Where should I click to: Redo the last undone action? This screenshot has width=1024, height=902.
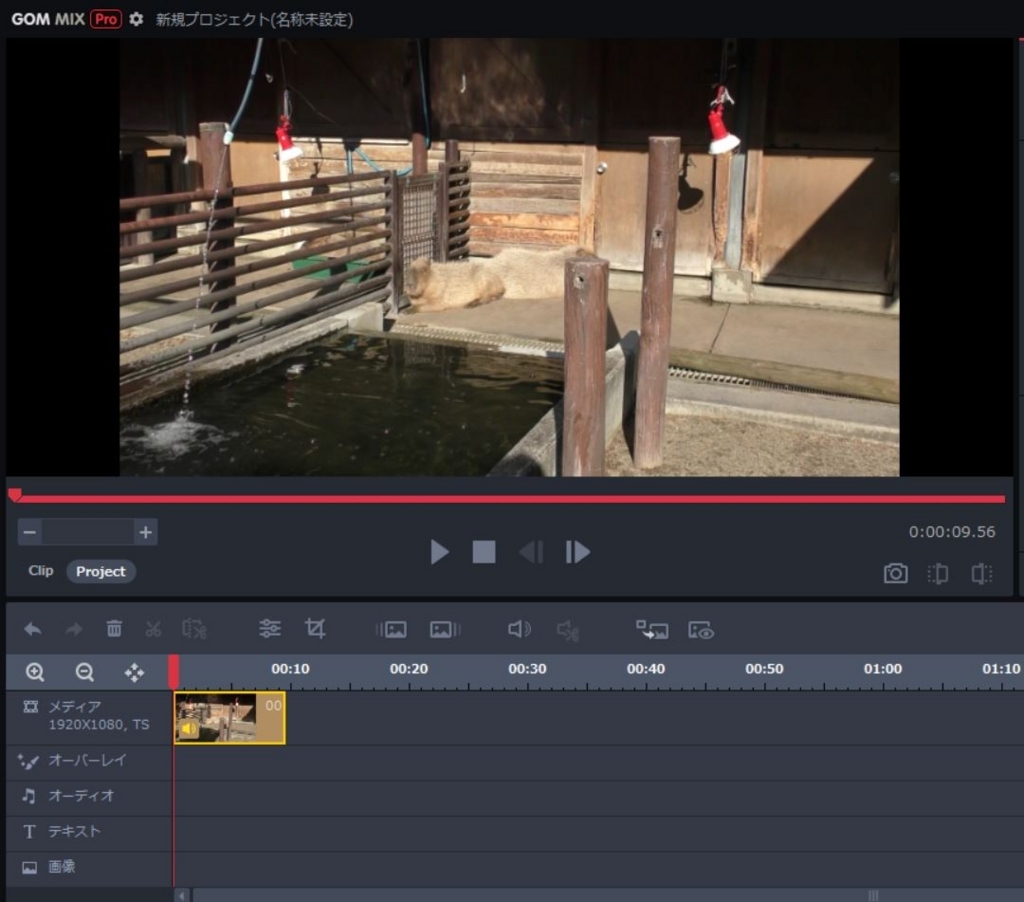[x=74, y=629]
